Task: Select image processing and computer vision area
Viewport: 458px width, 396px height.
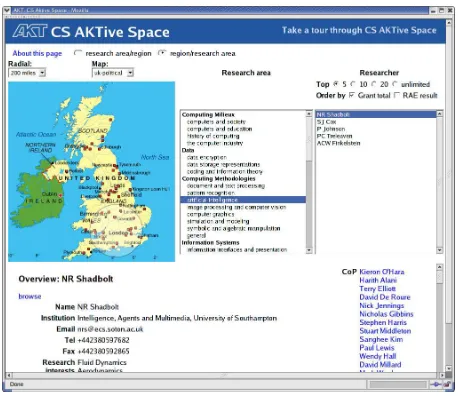Action: coord(236,207)
